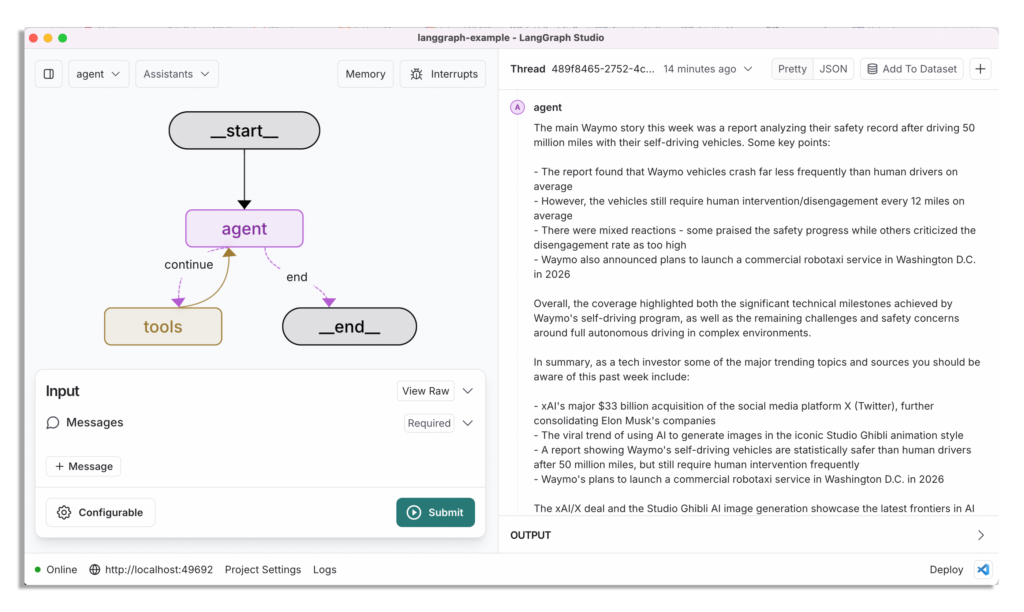Switch message view to Pretty
The height and width of the screenshot is (612, 1024).
point(792,69)
